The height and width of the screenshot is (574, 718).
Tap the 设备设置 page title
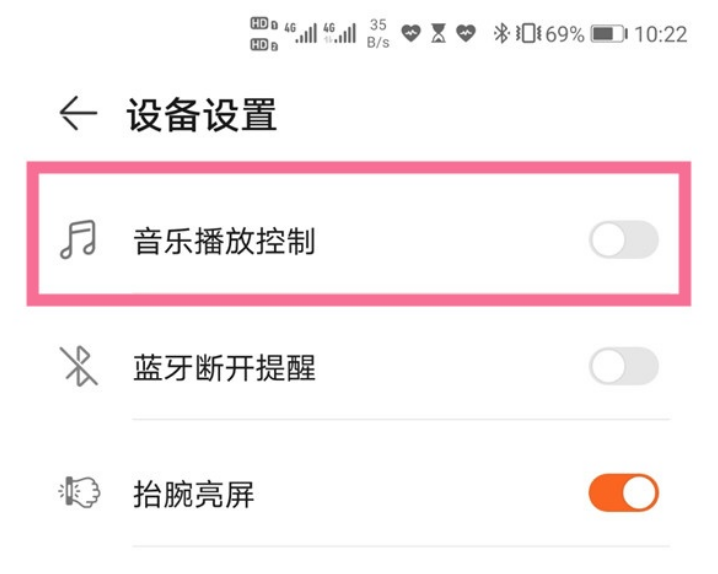pos(201,115)
